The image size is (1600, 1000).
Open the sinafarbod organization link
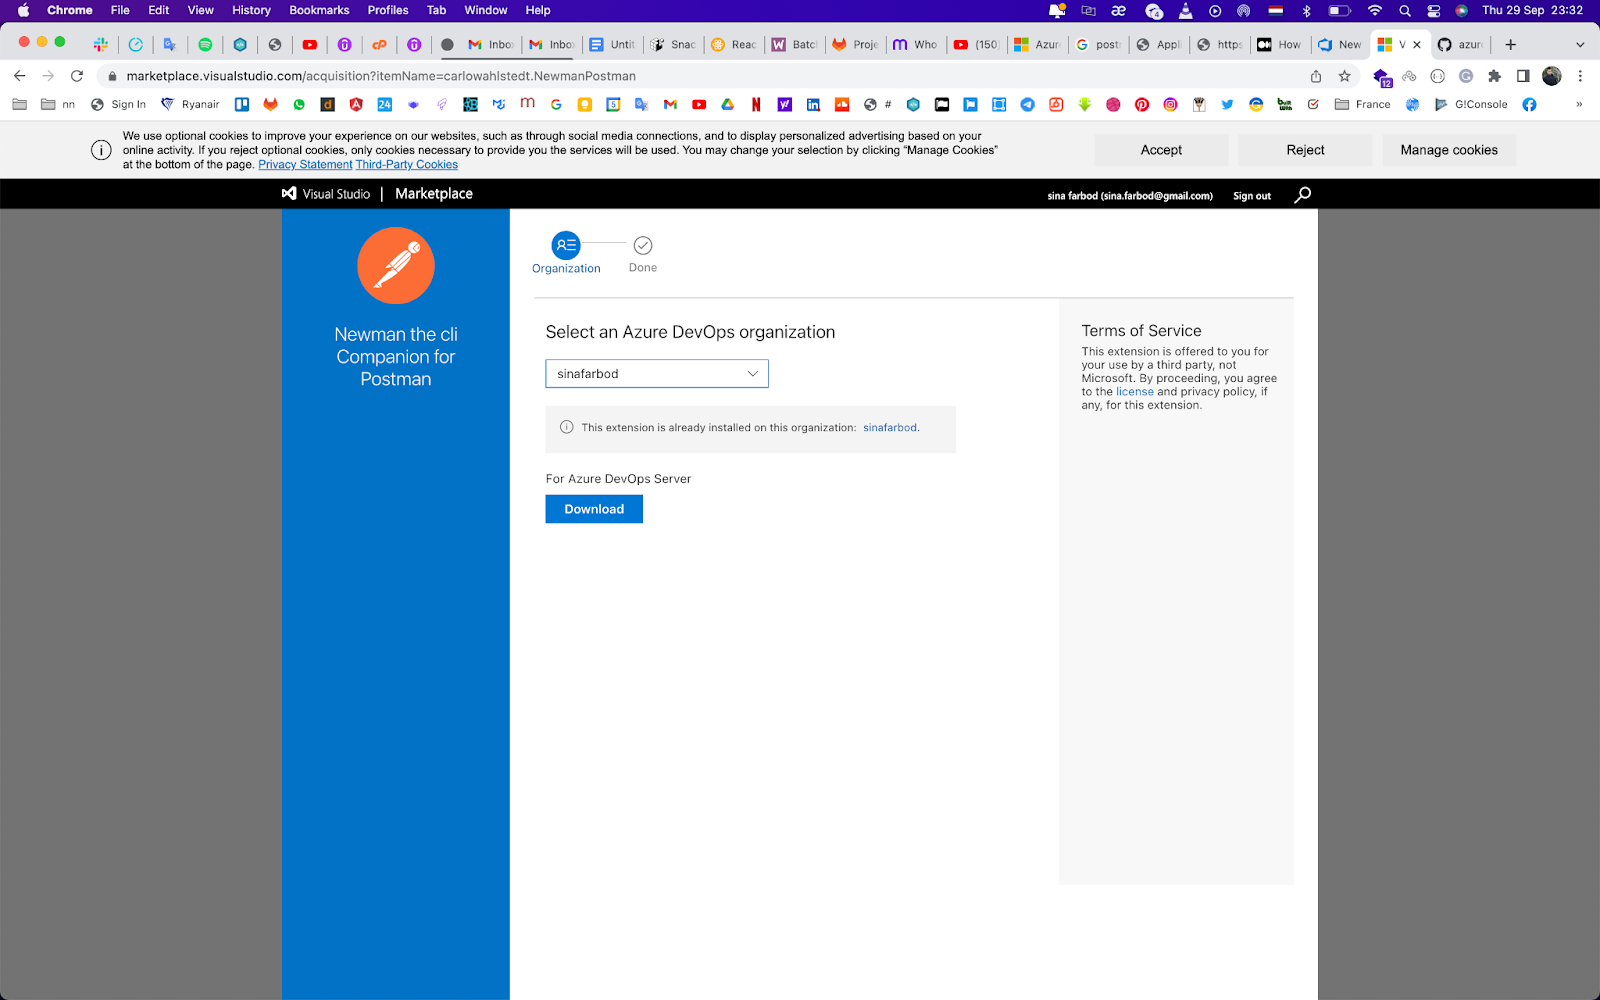890,428
